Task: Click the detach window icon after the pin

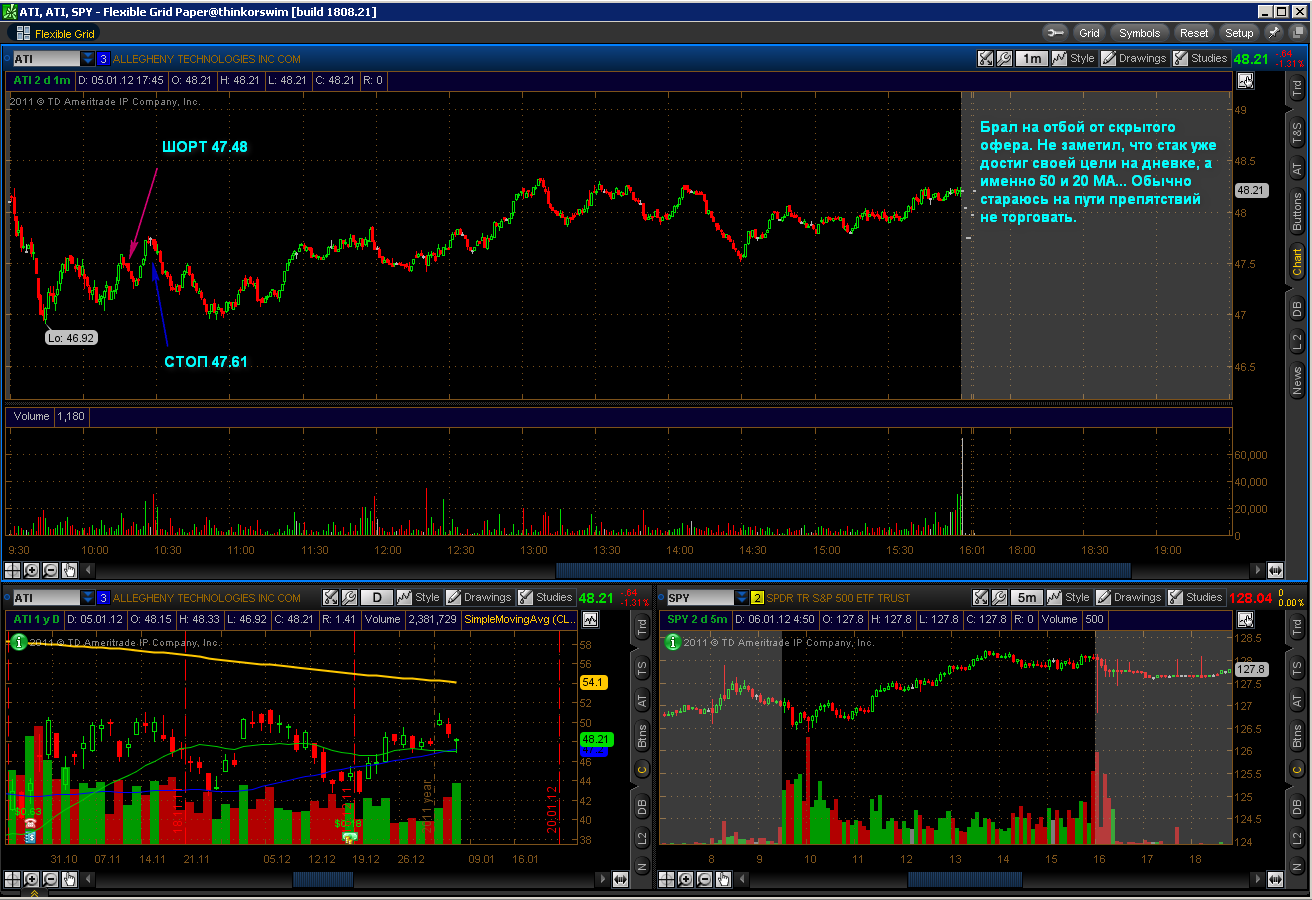Action: [1296, 33]
